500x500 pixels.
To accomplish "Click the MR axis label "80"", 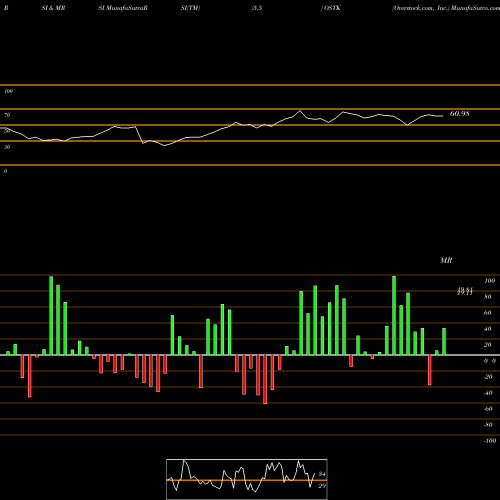I will click(x=488, y=297).
